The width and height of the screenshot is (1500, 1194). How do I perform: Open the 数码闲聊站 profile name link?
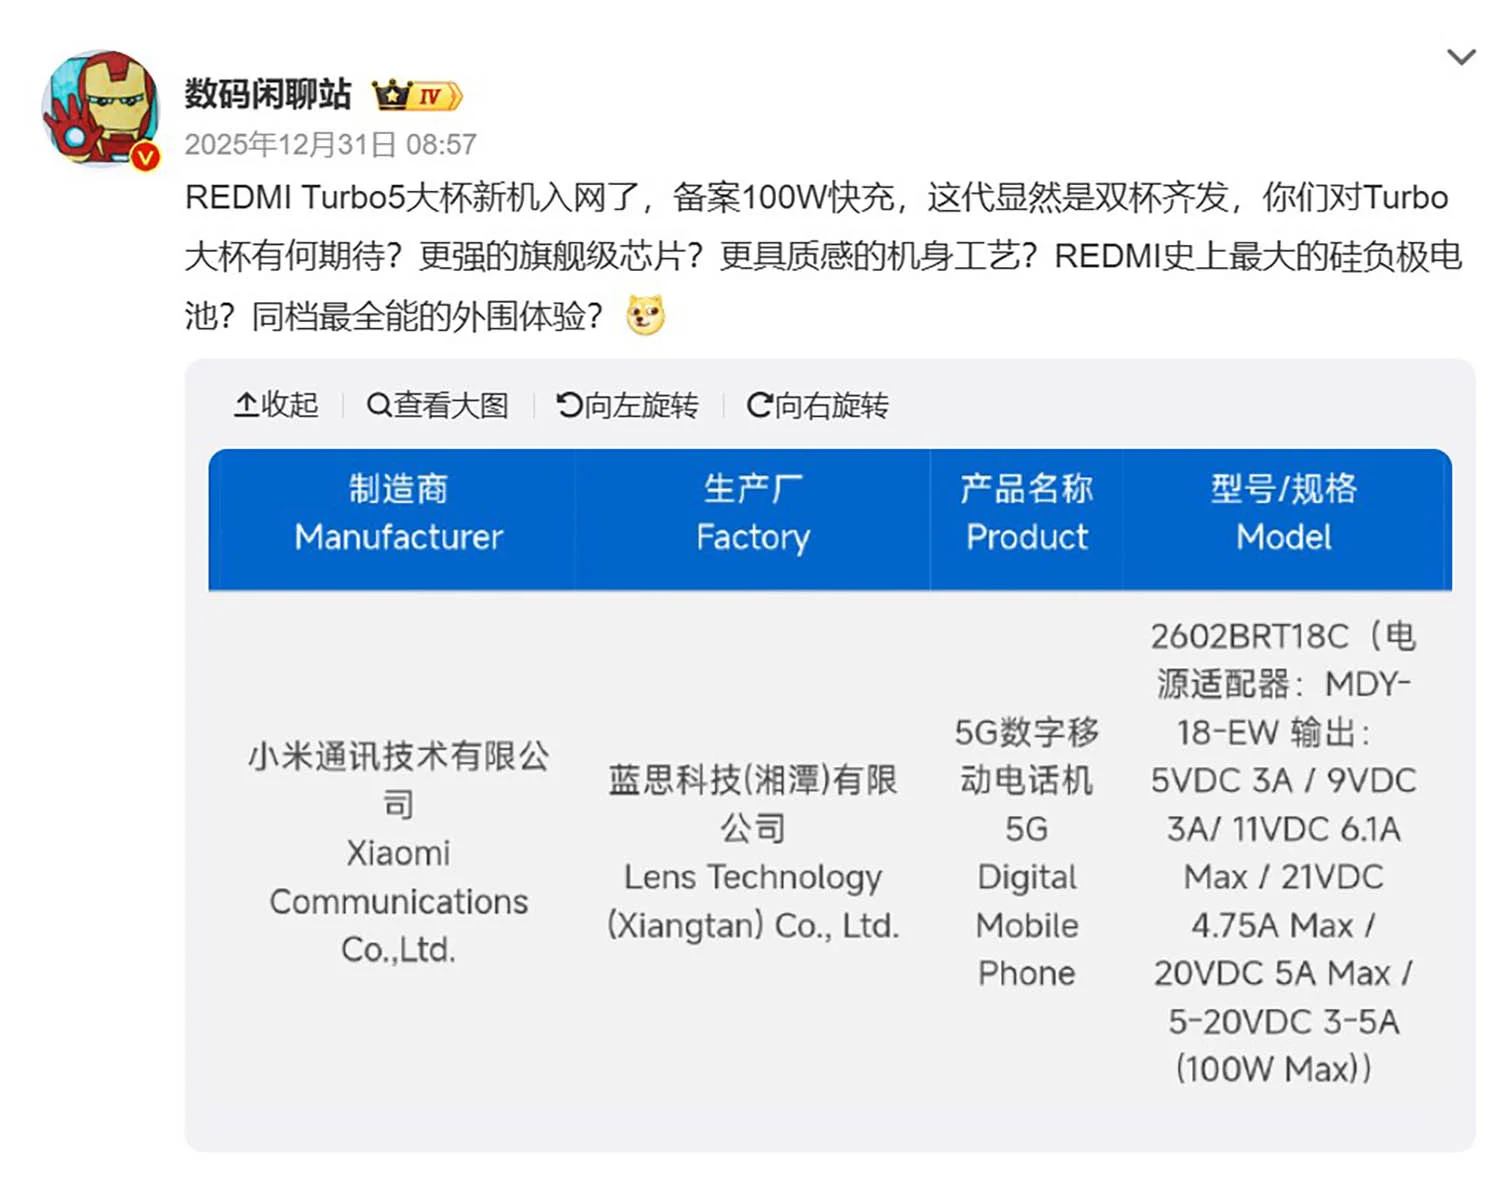pos(267,93)
